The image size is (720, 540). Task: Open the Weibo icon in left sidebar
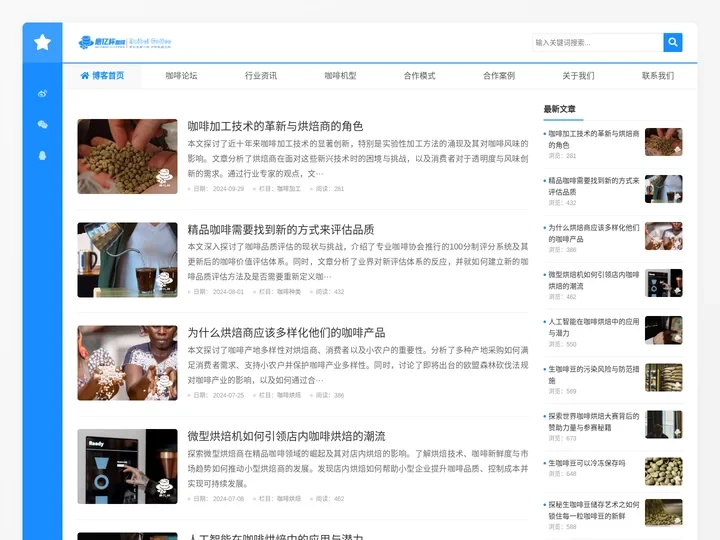[42, 94]
